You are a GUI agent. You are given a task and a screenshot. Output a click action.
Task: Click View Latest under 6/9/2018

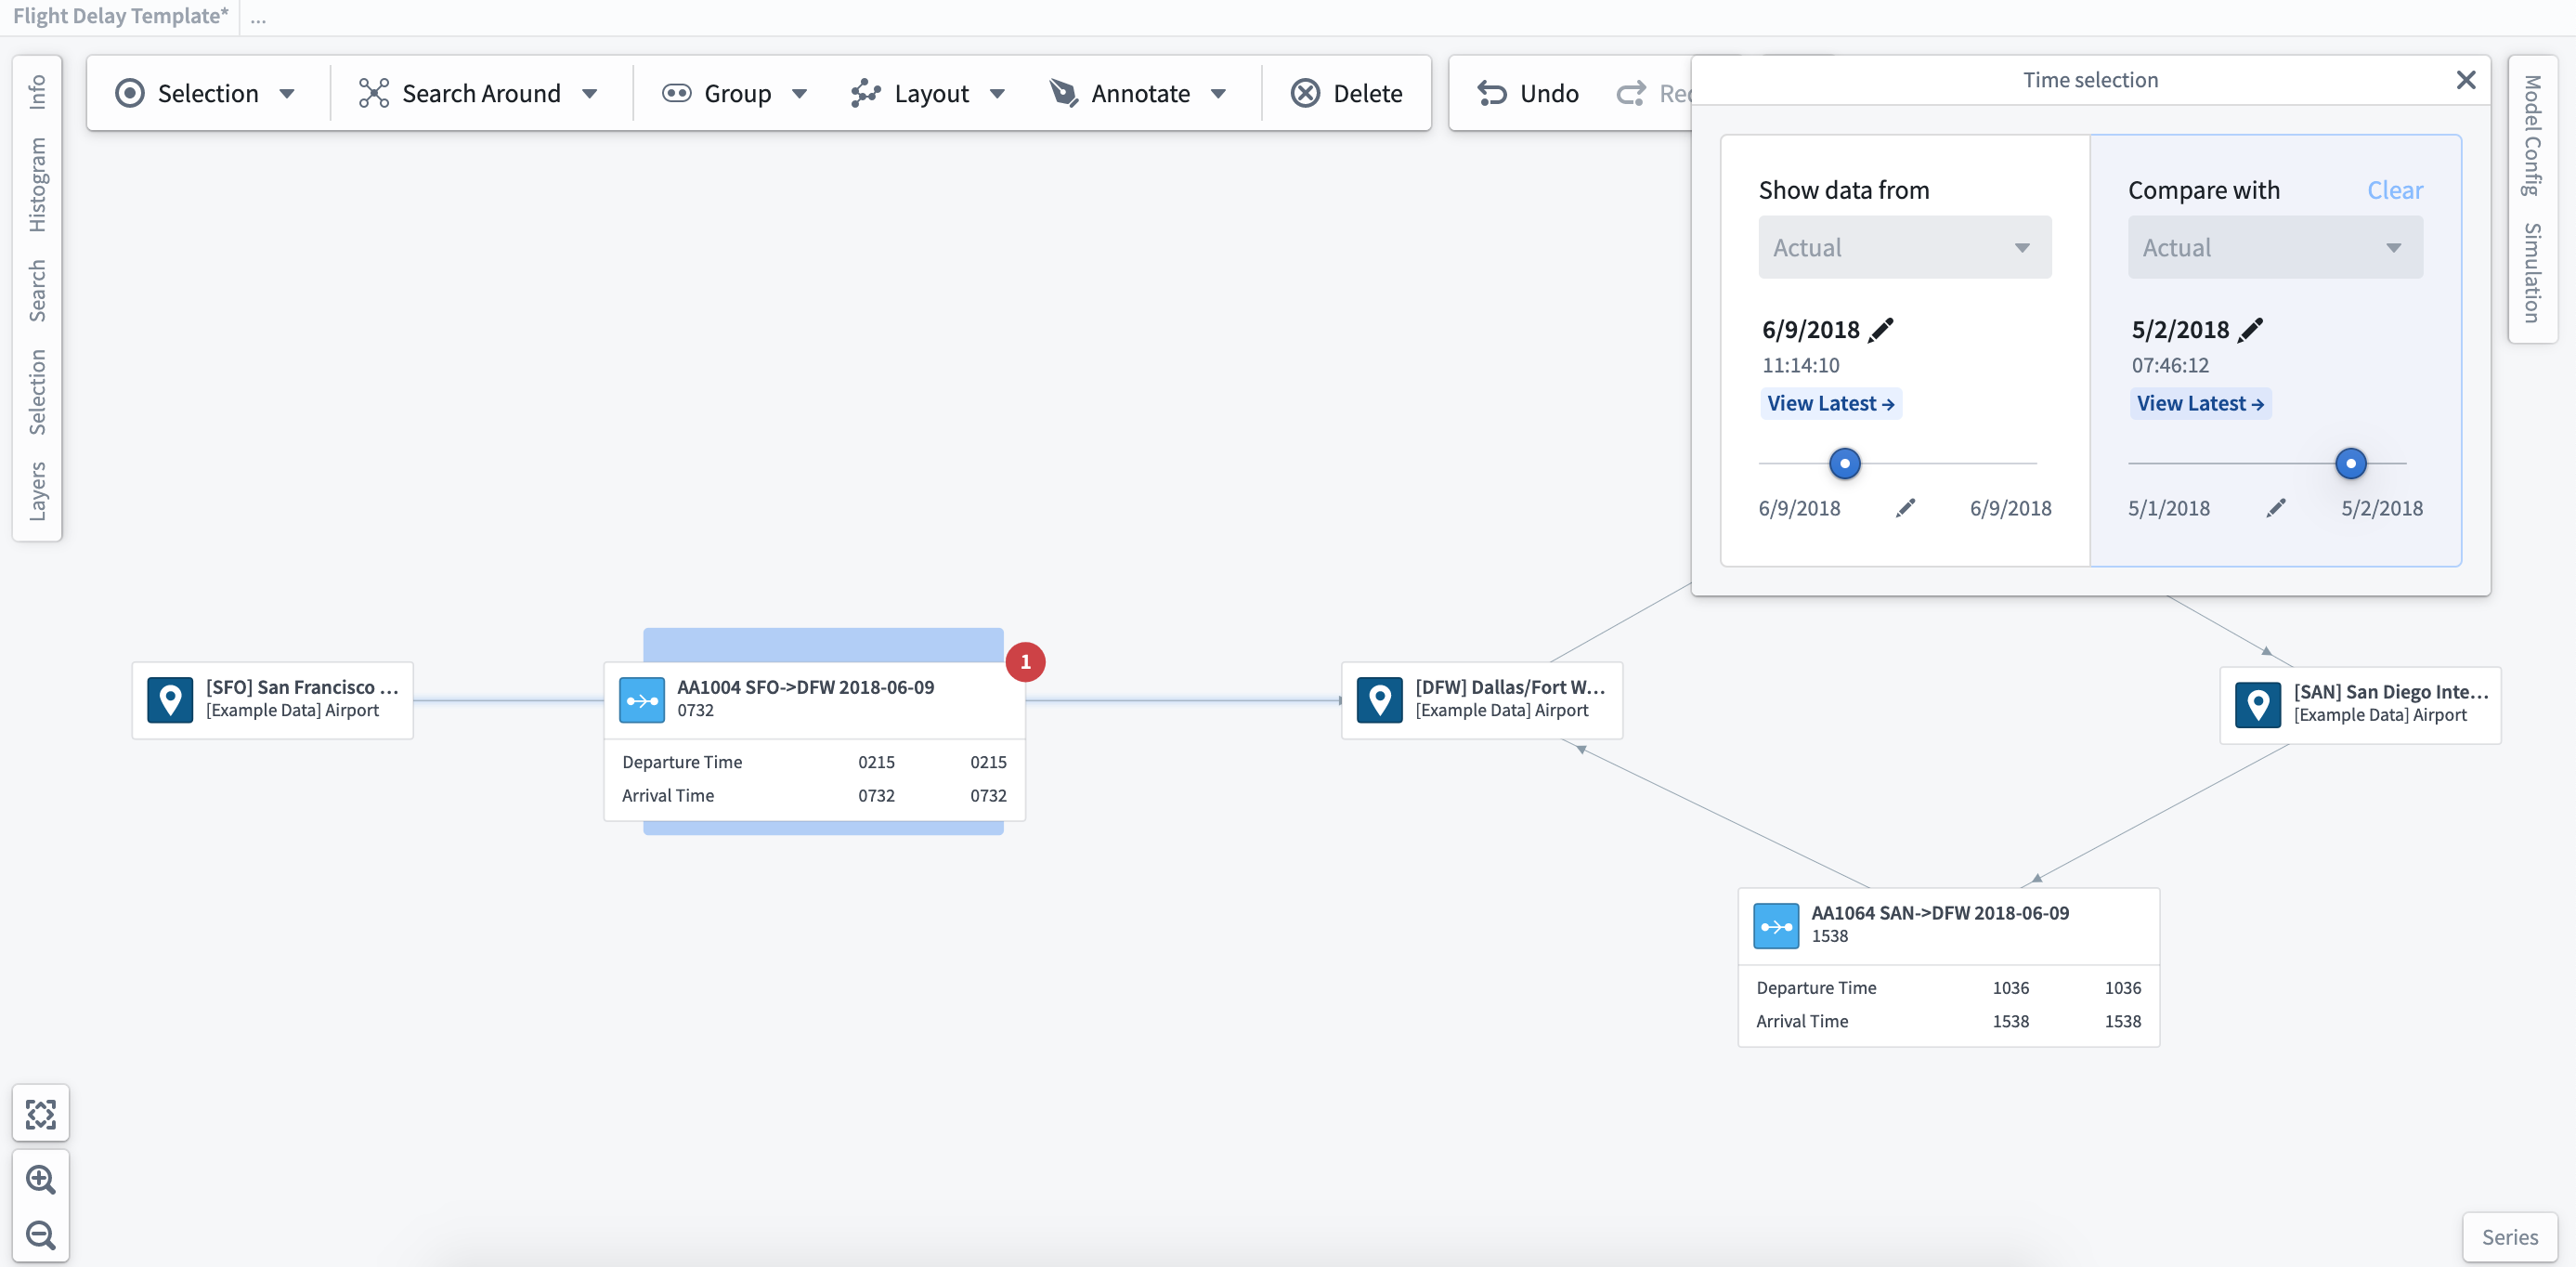coord(1830,403)
